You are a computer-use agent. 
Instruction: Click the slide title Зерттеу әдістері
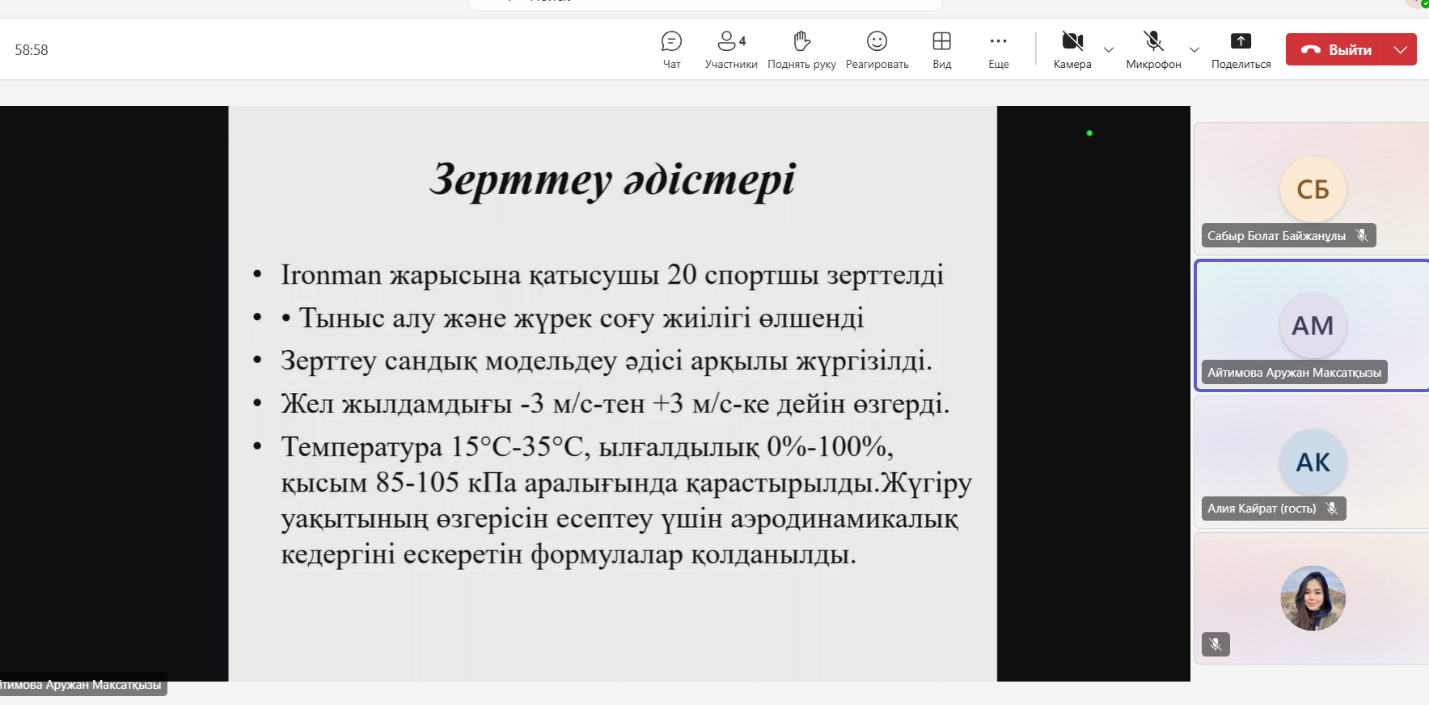[612, 181]
